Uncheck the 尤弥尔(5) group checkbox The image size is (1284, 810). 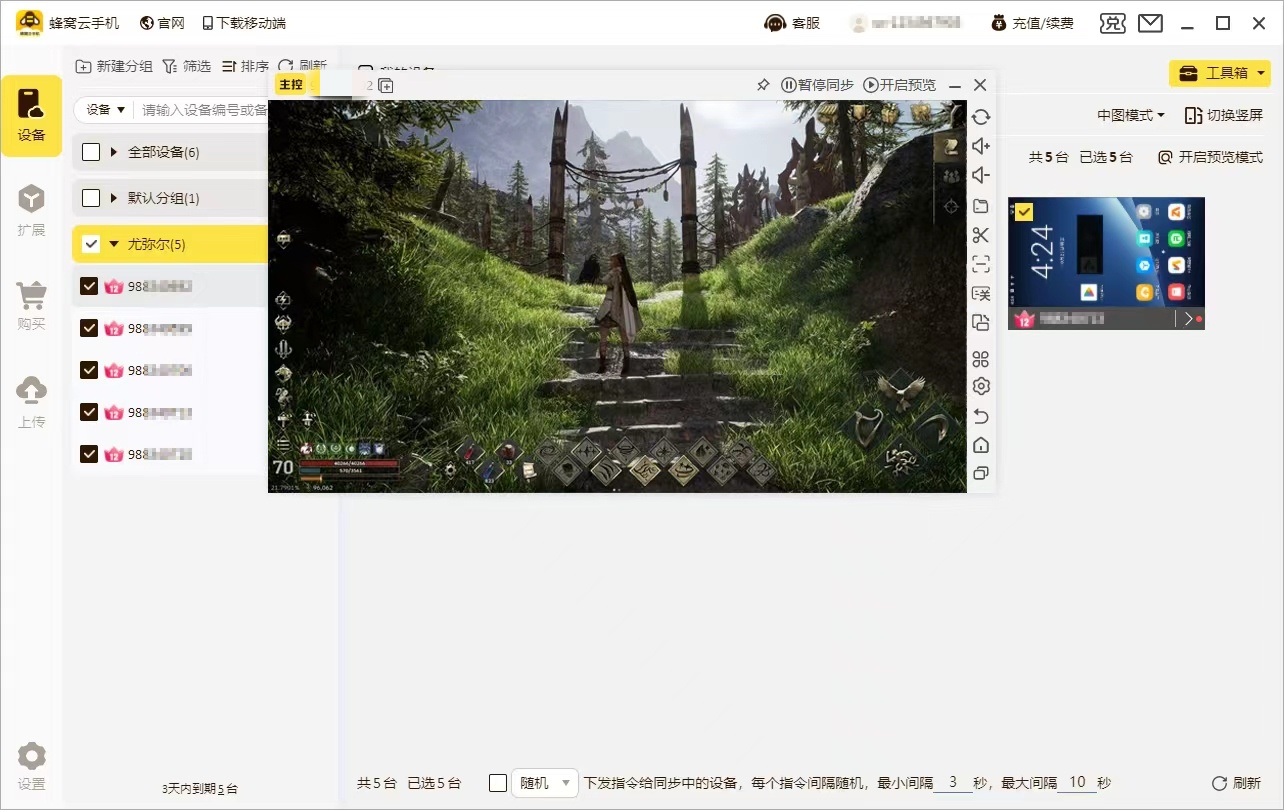point(91,244)
